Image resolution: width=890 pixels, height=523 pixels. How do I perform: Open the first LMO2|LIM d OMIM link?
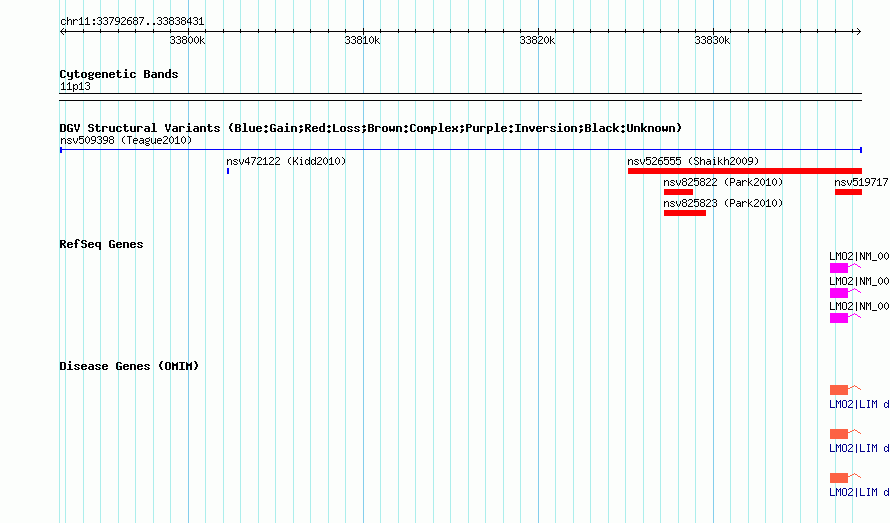coord(859,404)
